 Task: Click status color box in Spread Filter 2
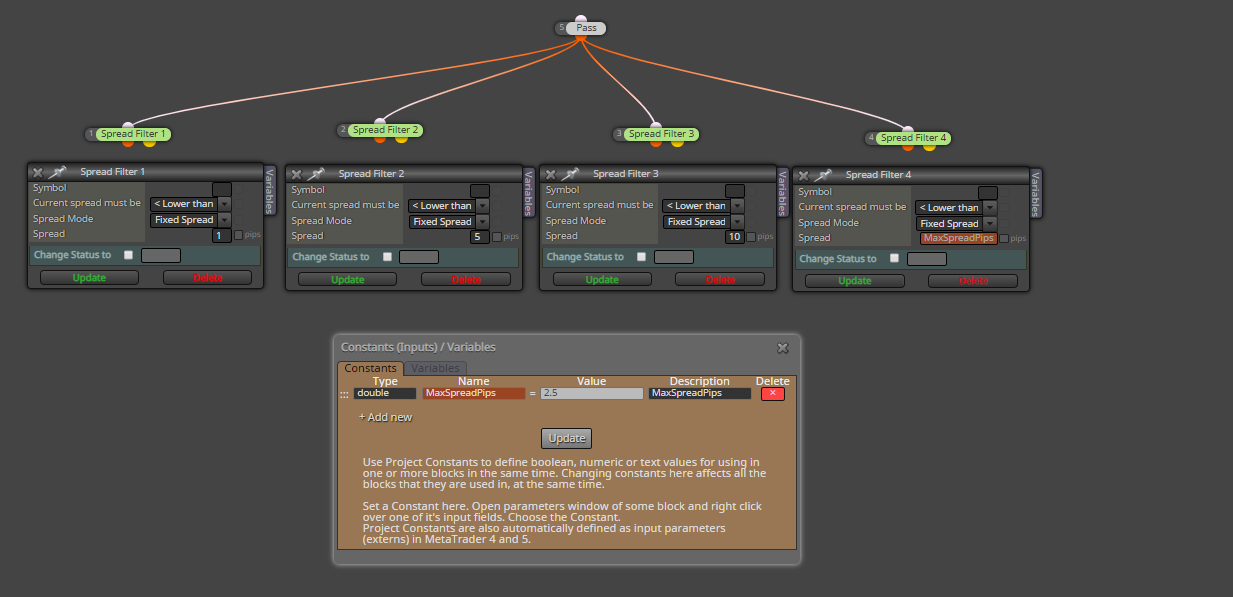click(418, 257)
